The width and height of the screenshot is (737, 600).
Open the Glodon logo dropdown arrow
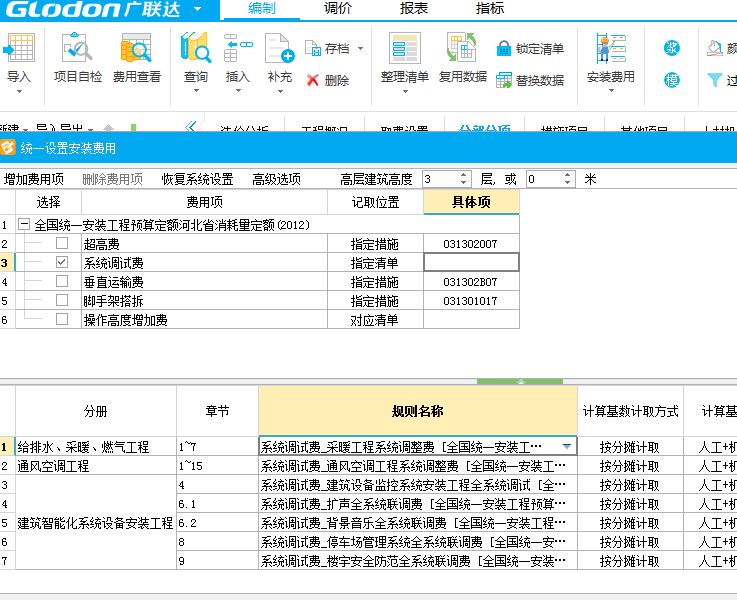[198, 9]
